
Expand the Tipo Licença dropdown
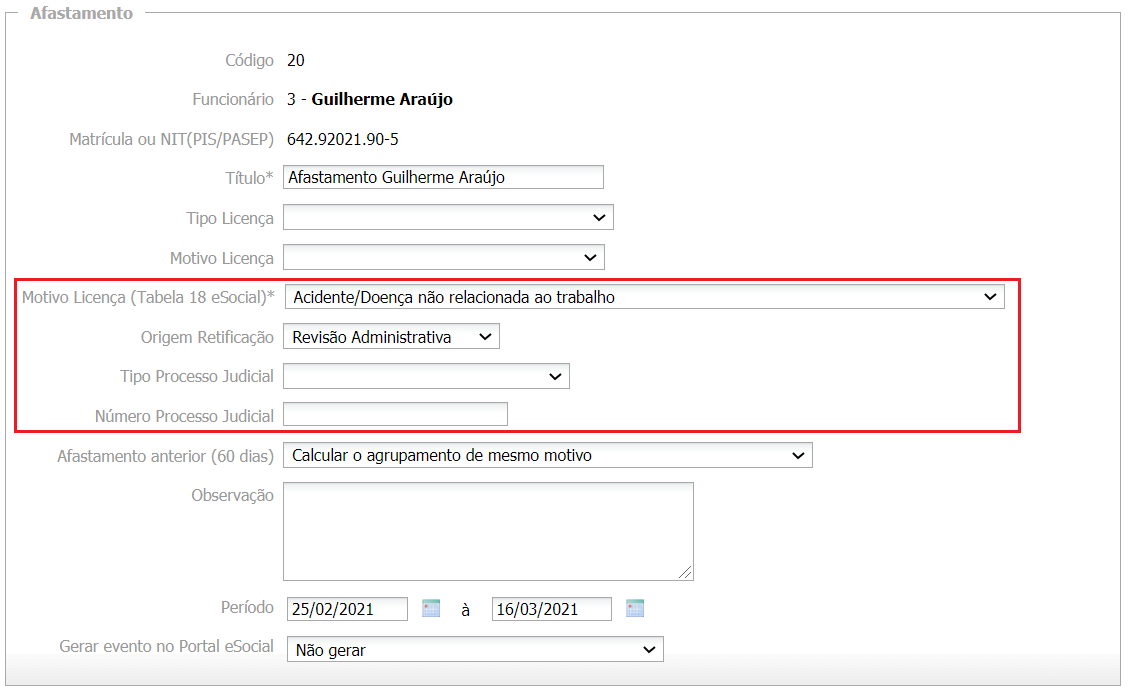click(448, 217)
